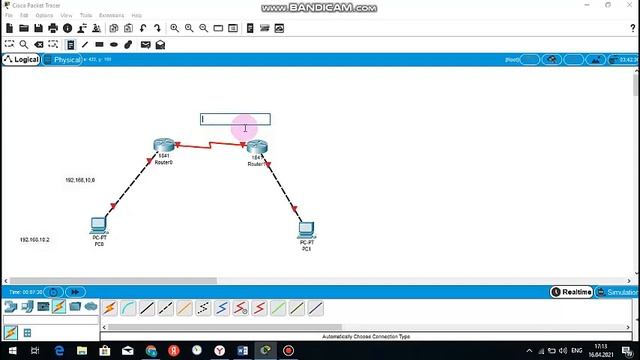Image resolution: width=640 pixels, height=360 pixels.
Task: Open a file with the folder icon
Action: pyautogui.click(x=24, y=28)
